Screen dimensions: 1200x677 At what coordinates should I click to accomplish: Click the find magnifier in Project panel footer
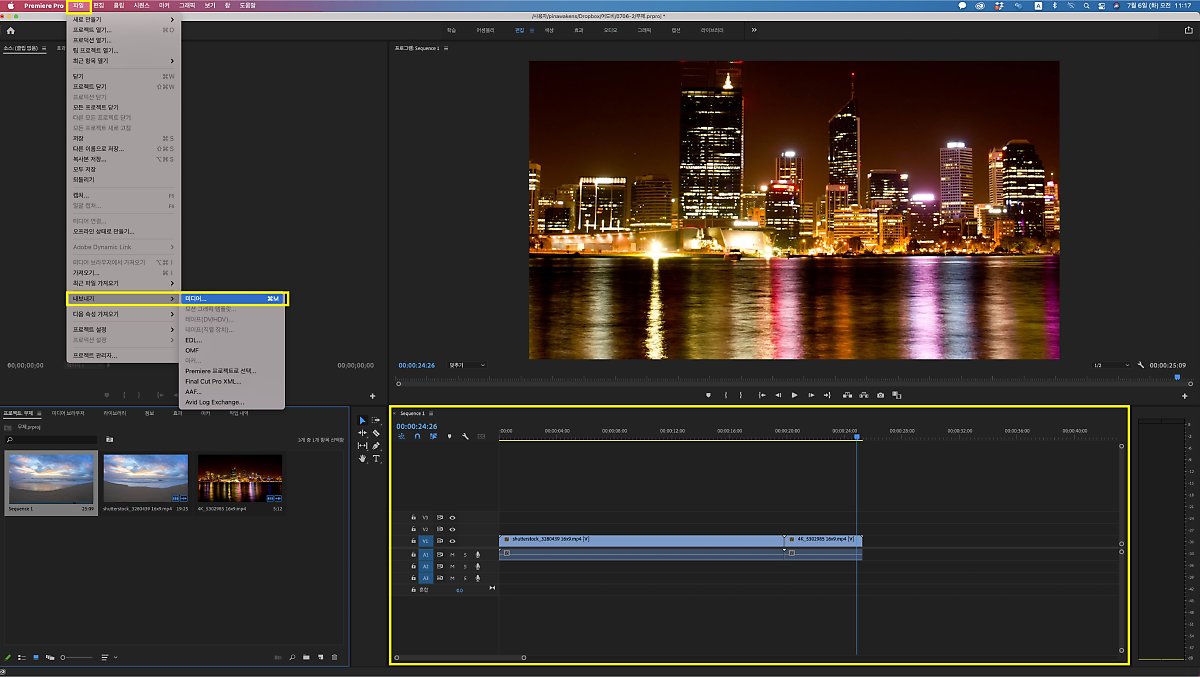coord(292,657)
